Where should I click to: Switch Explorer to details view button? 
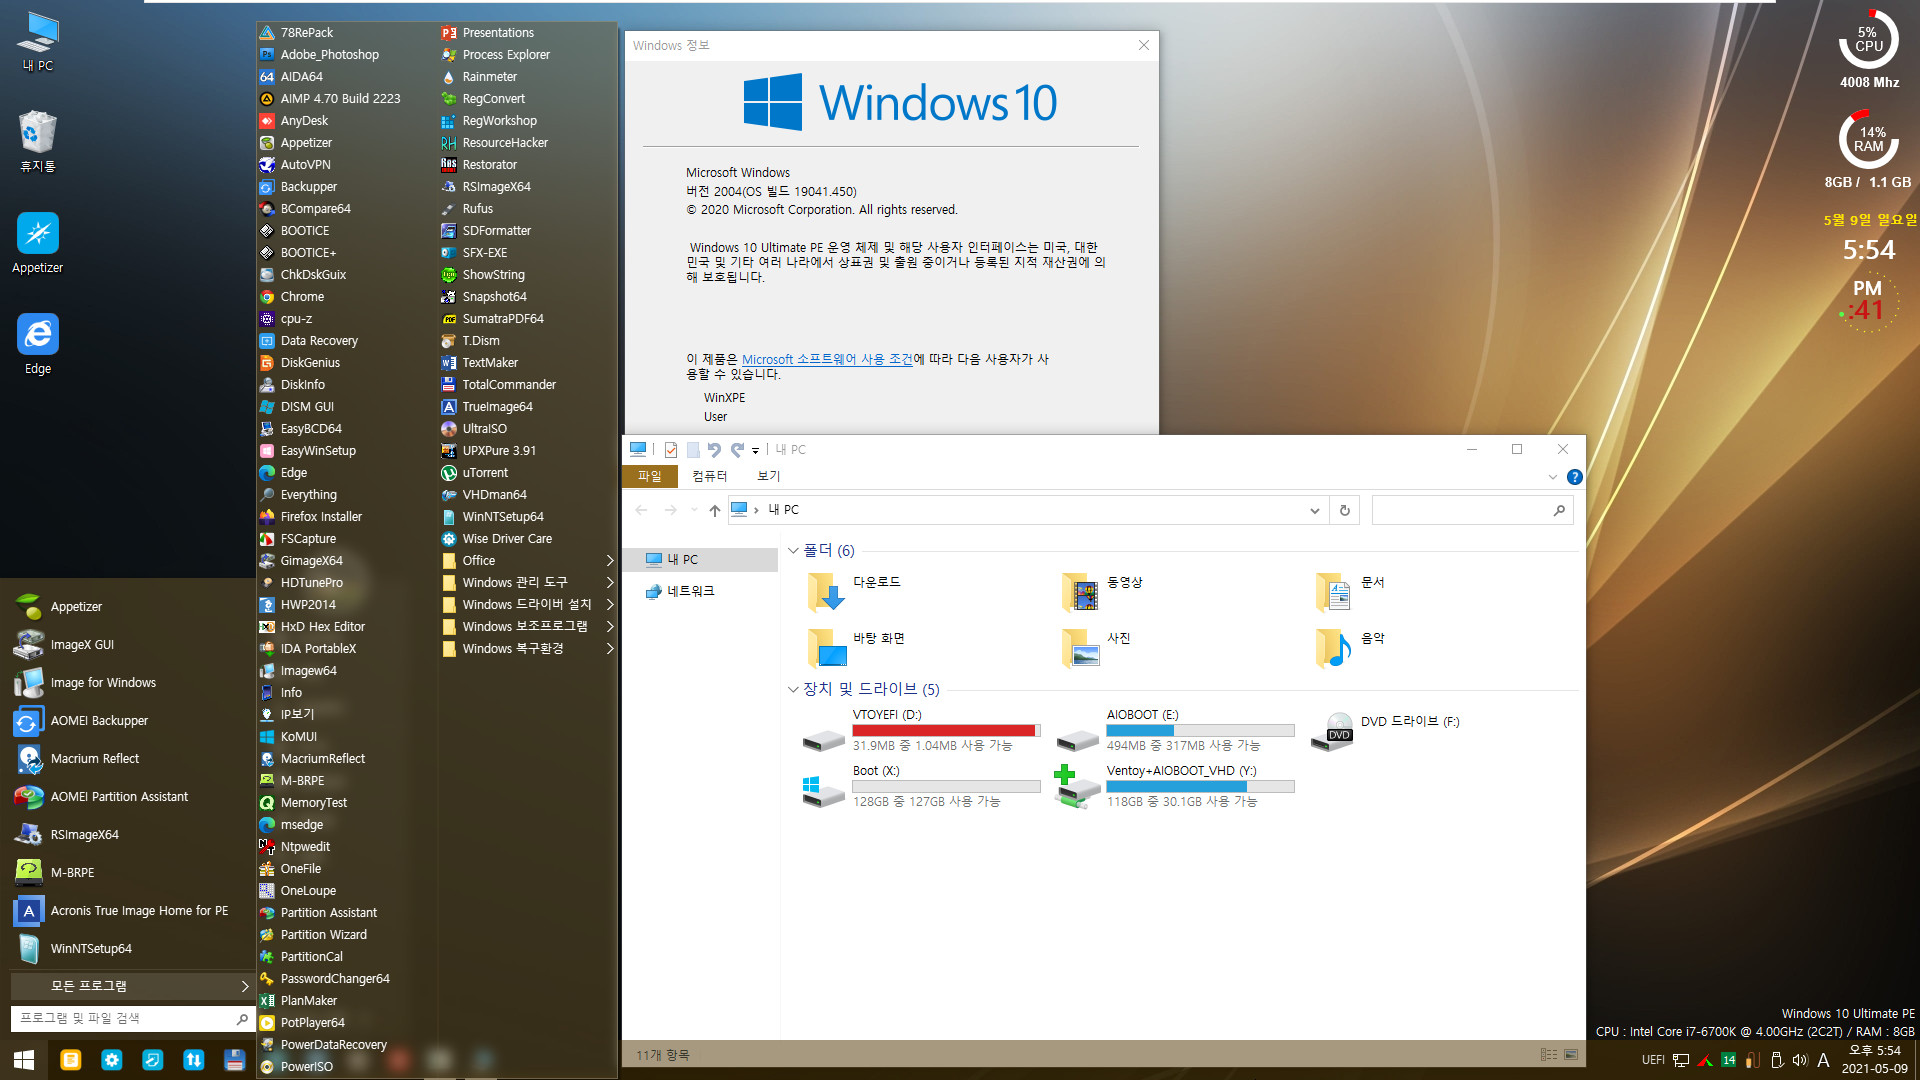1549,1055
